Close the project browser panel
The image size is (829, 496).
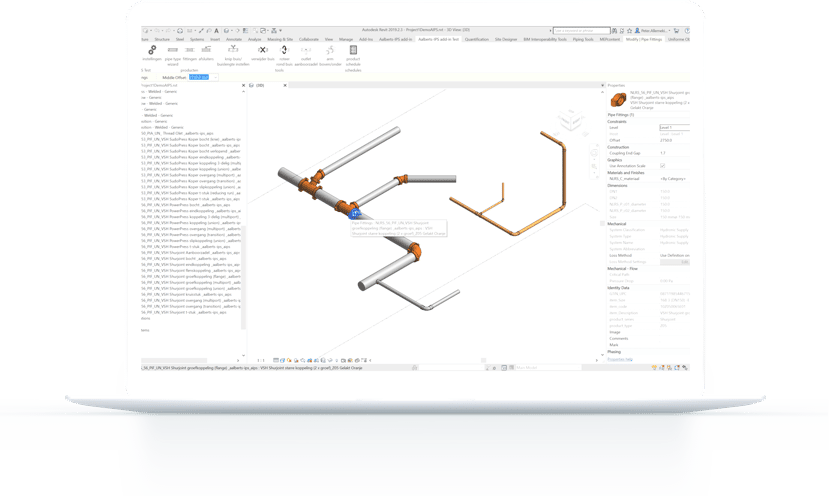[244, 86]
